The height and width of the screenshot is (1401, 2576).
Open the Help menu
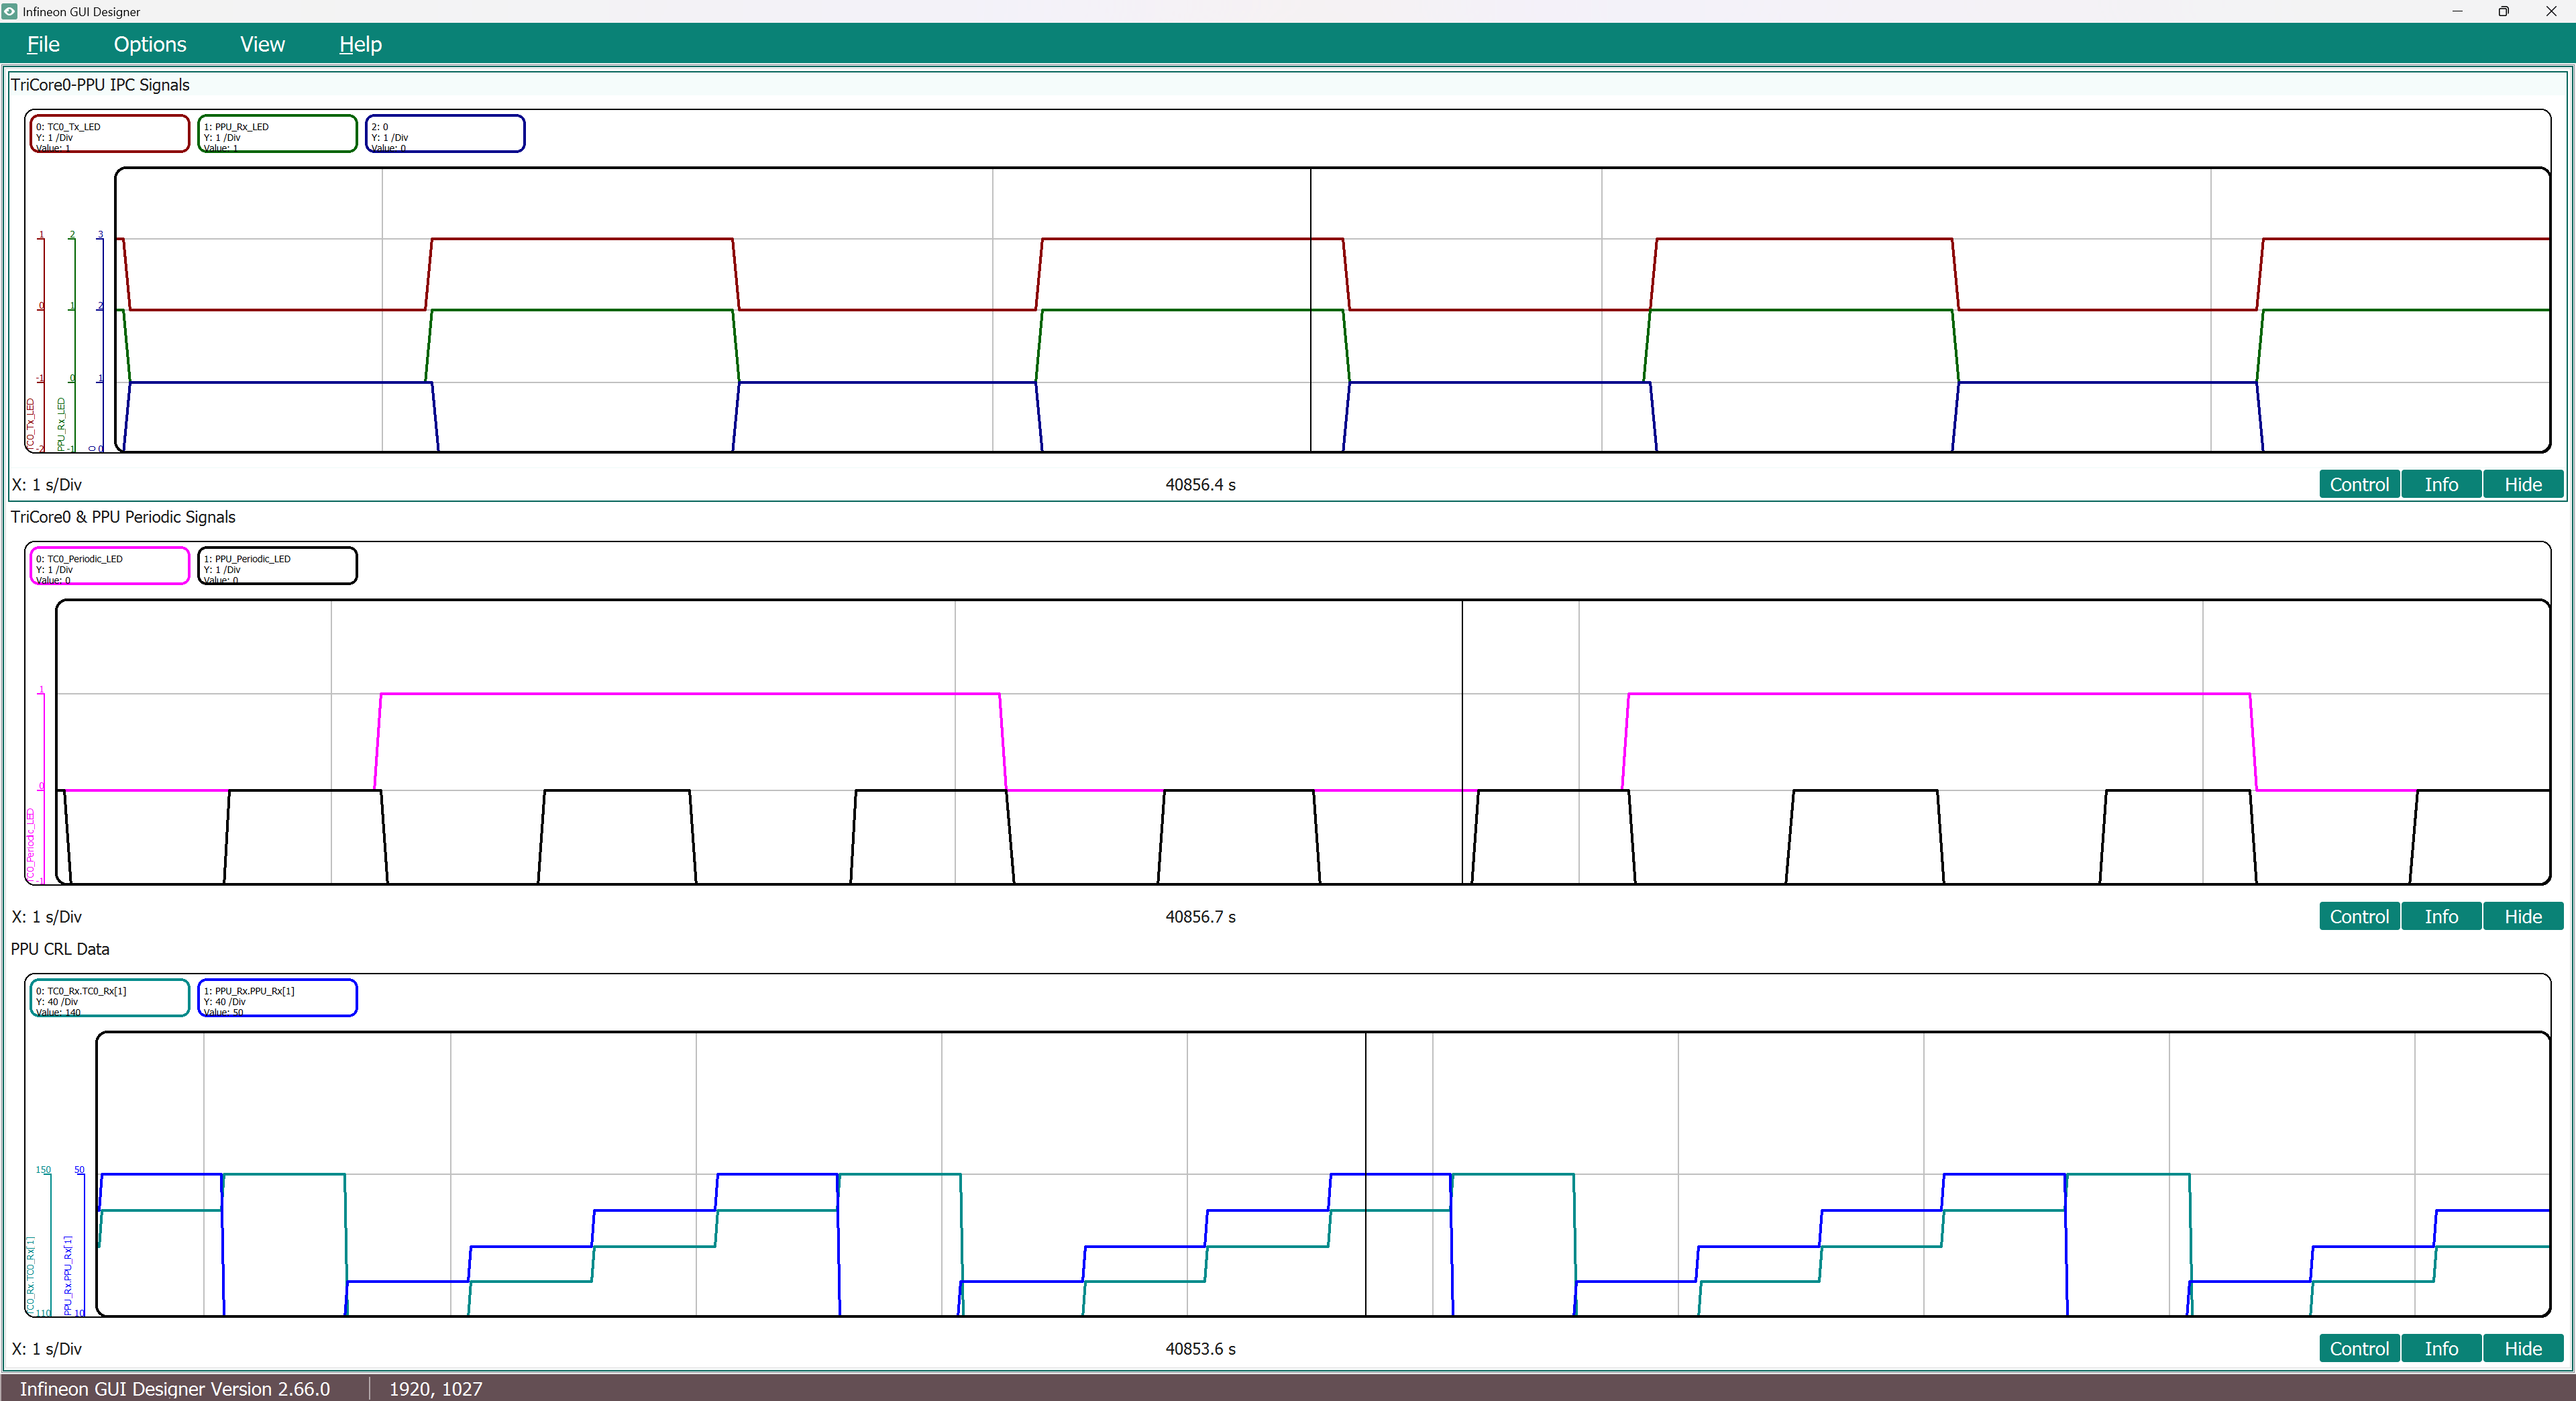tap(360, 44)
